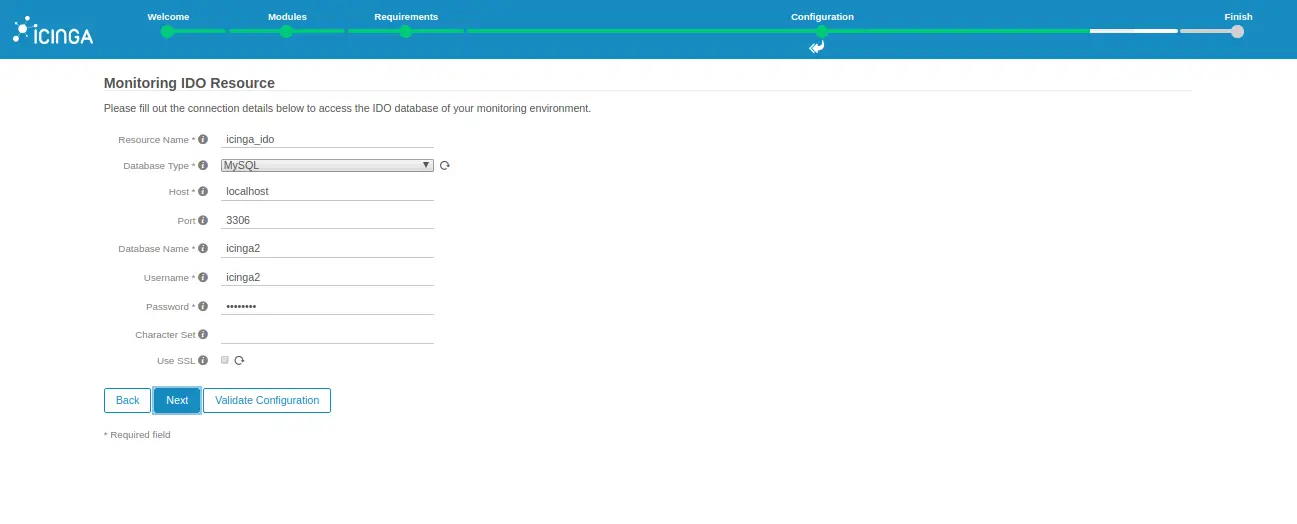Focus the Host field containing localhost

click(327, 190)
